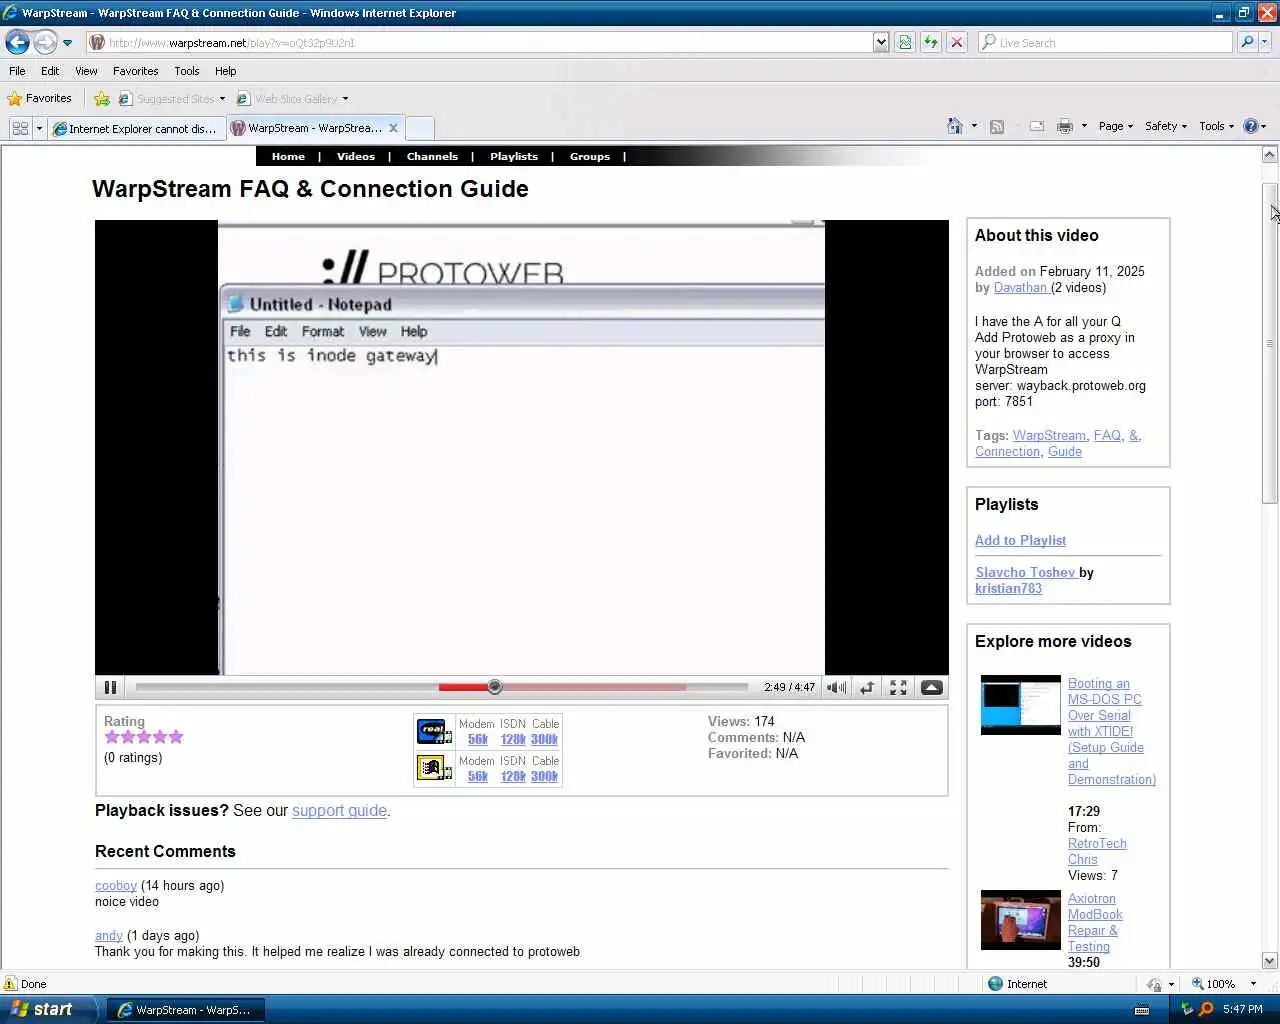Screen dimensions: 1280x1024
Task: Open the Safety dropdown menu
Action: point(1166,126)
